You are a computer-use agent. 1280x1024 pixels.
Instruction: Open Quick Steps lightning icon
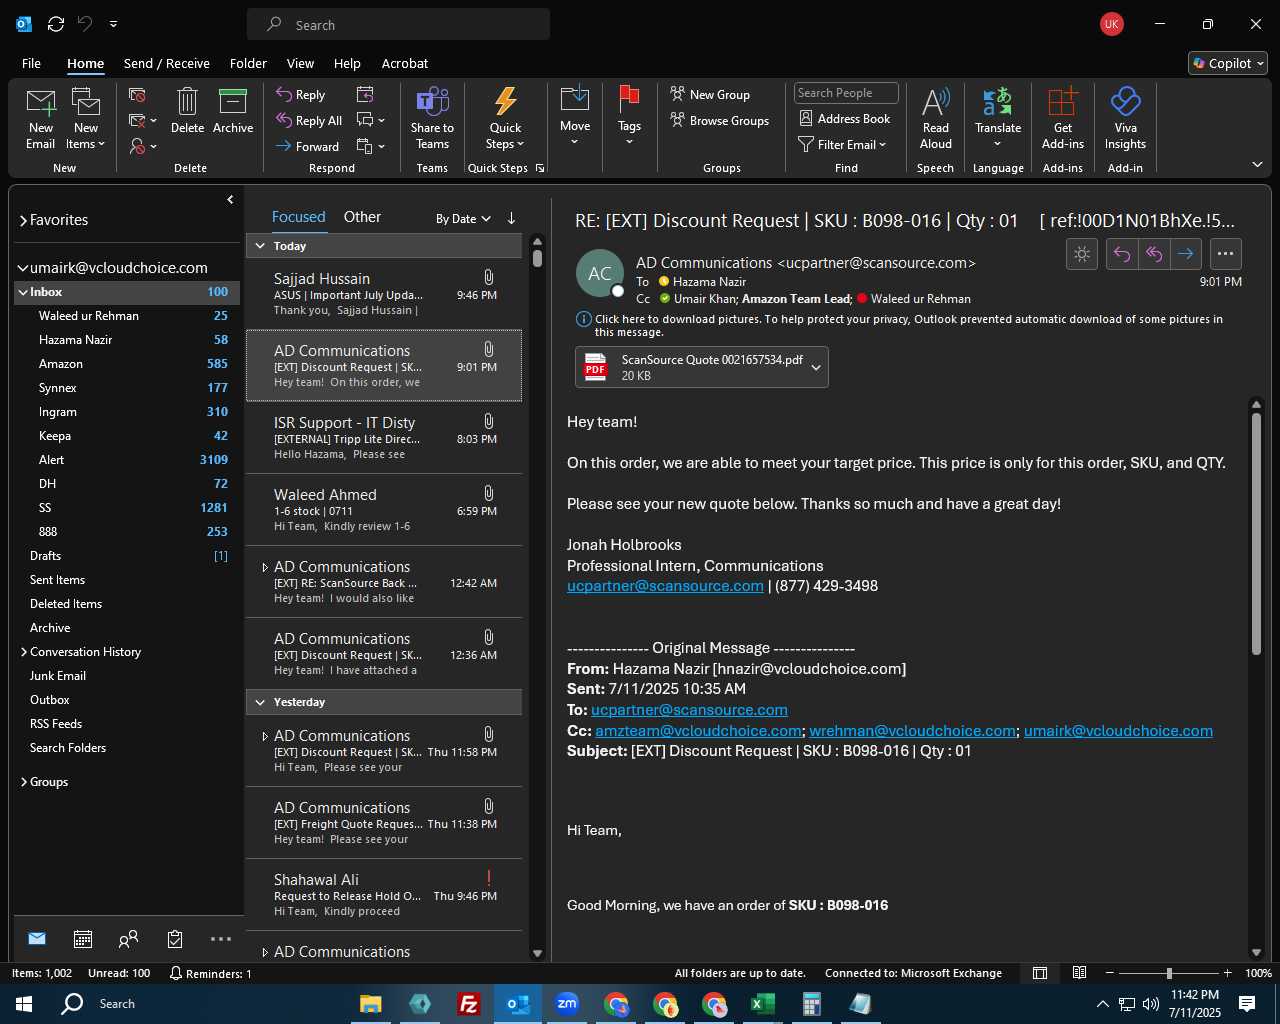(x=505, y=102)
